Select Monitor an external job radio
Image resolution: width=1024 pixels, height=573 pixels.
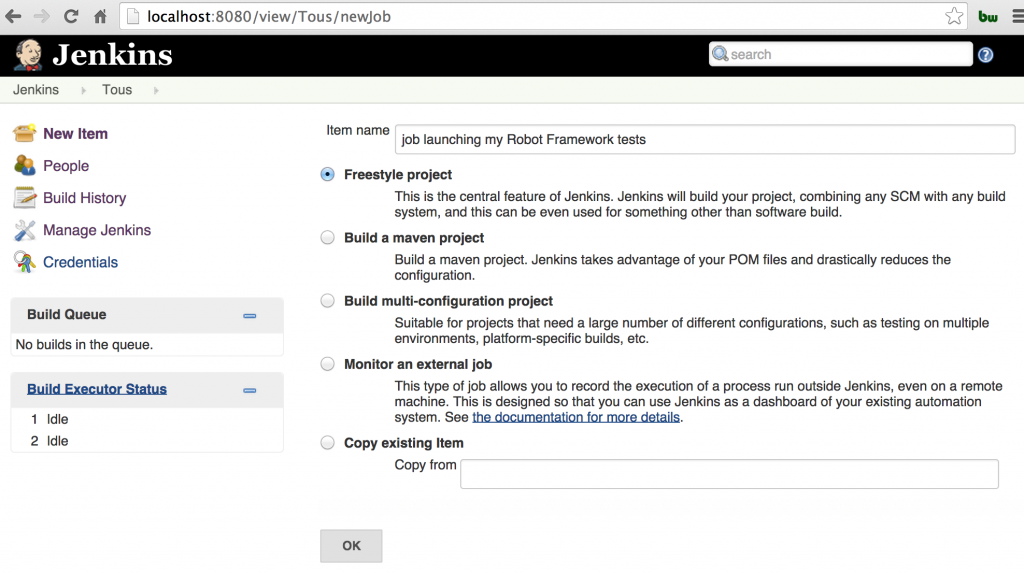coord(327,364)
